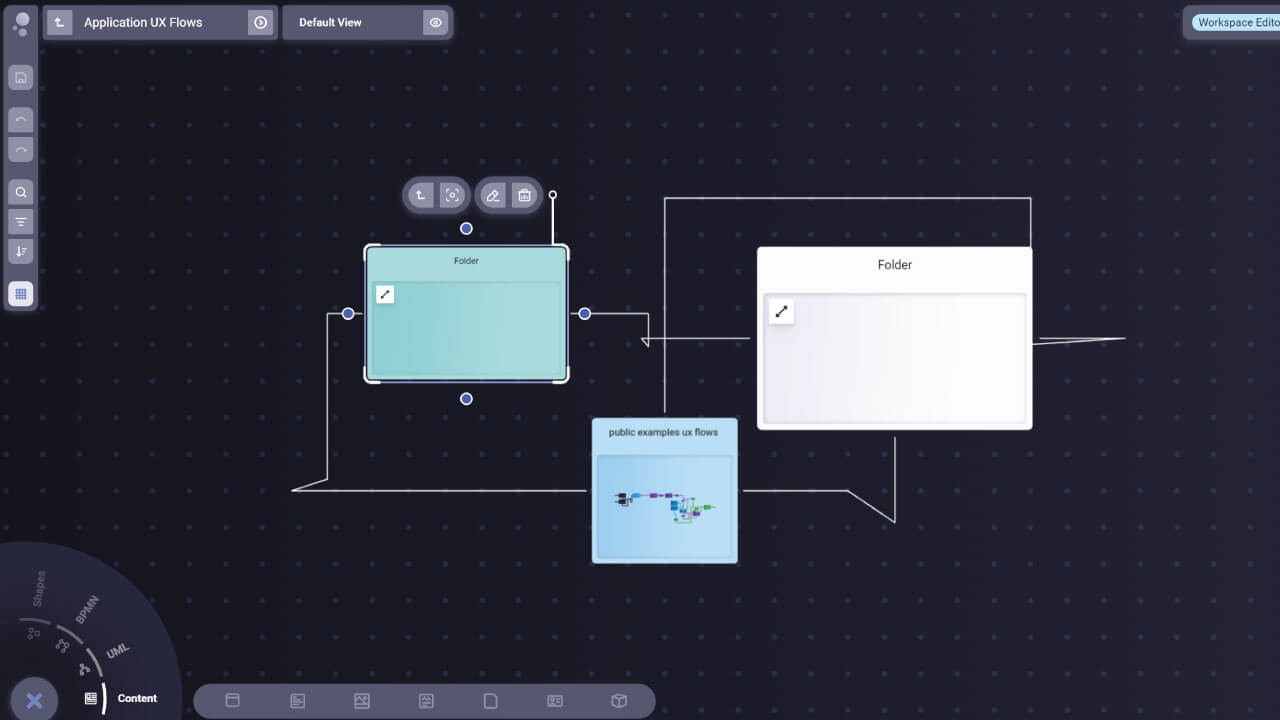
Task: Switch to the BPMN palette tab
Action: tap(88, 610)
